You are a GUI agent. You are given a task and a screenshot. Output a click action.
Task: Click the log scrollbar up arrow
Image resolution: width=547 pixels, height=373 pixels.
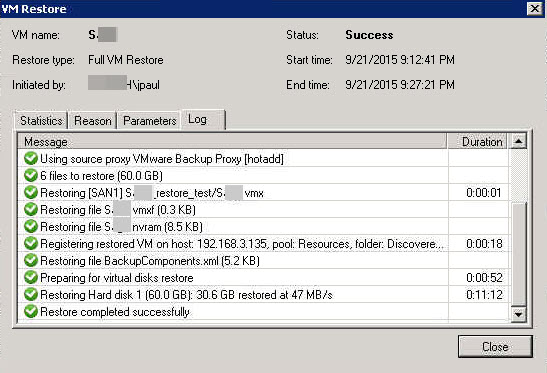click(x=518, y=141)
